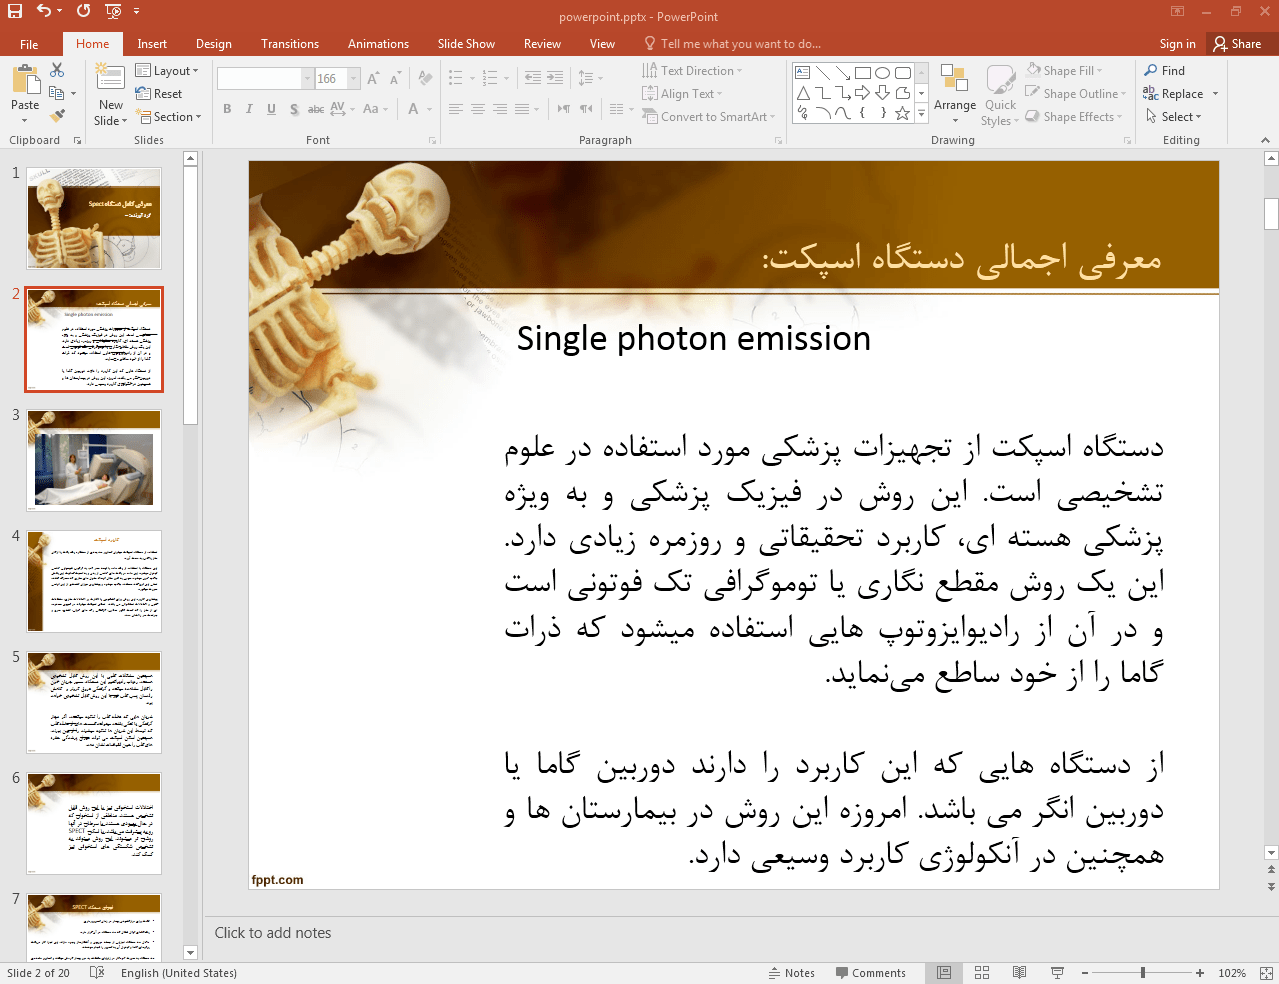The height and width of the screenshot is (984, 1279).
Task: Toggle the Comments pane
Action: 870,973
